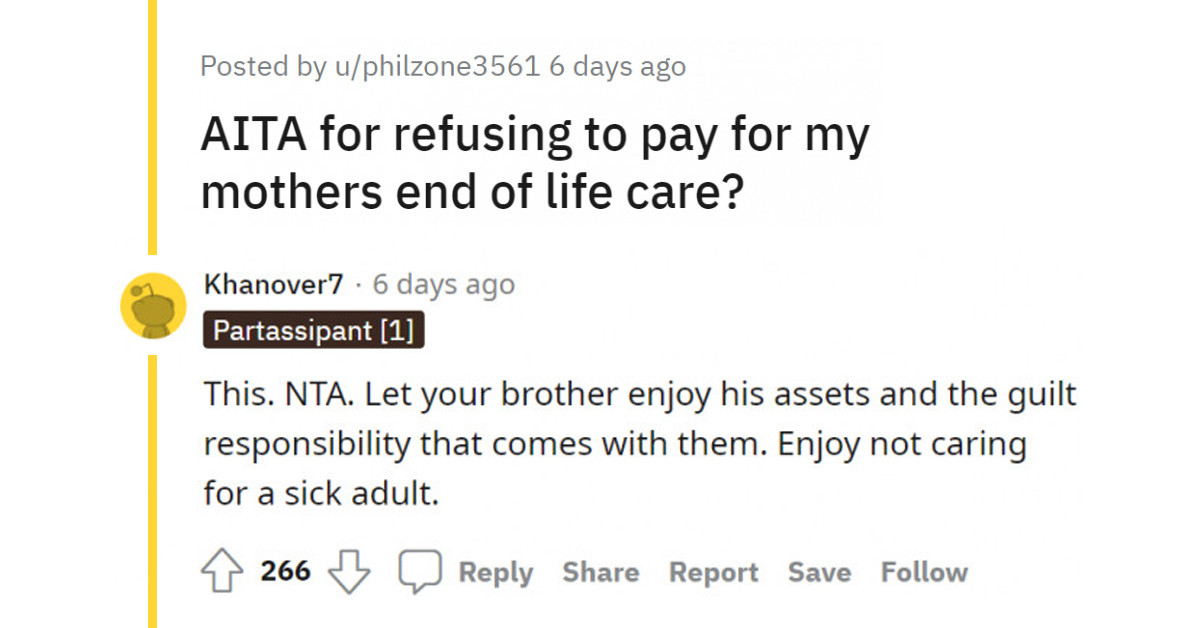Click the Partassipant [1] flair tag
The image size is (1200, 628).
point(314,330)
